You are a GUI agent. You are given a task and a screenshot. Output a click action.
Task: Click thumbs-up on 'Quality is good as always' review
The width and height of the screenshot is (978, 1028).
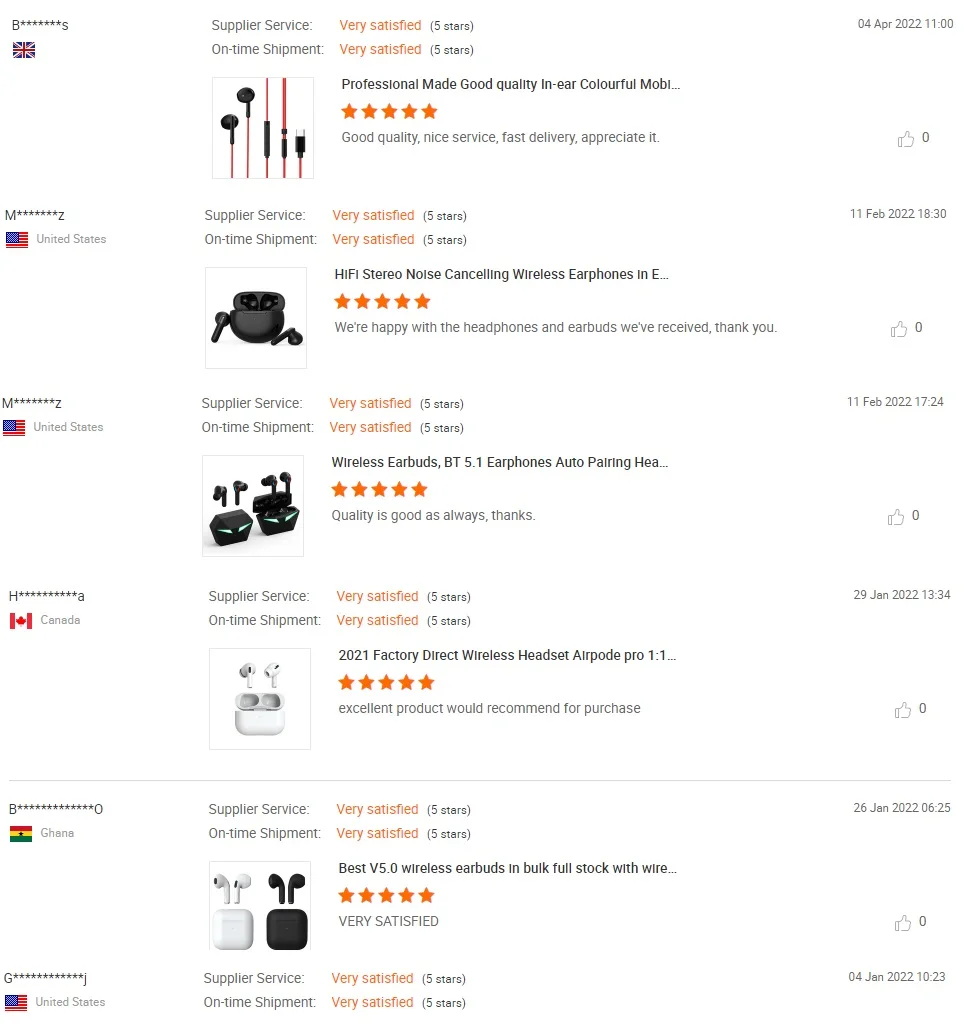[896, 517]
